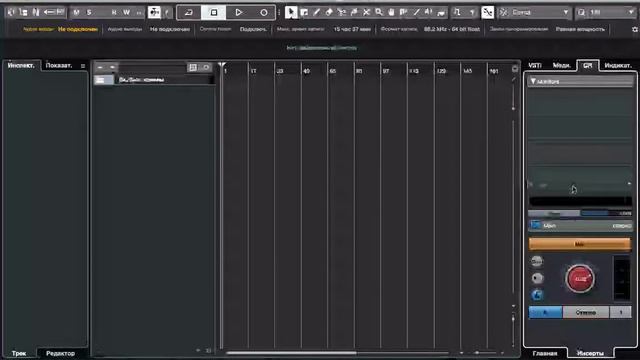This screenshot has height=360, width=640.
Task: Select the Hand tool in toolbar
Action: pos(391,13)
